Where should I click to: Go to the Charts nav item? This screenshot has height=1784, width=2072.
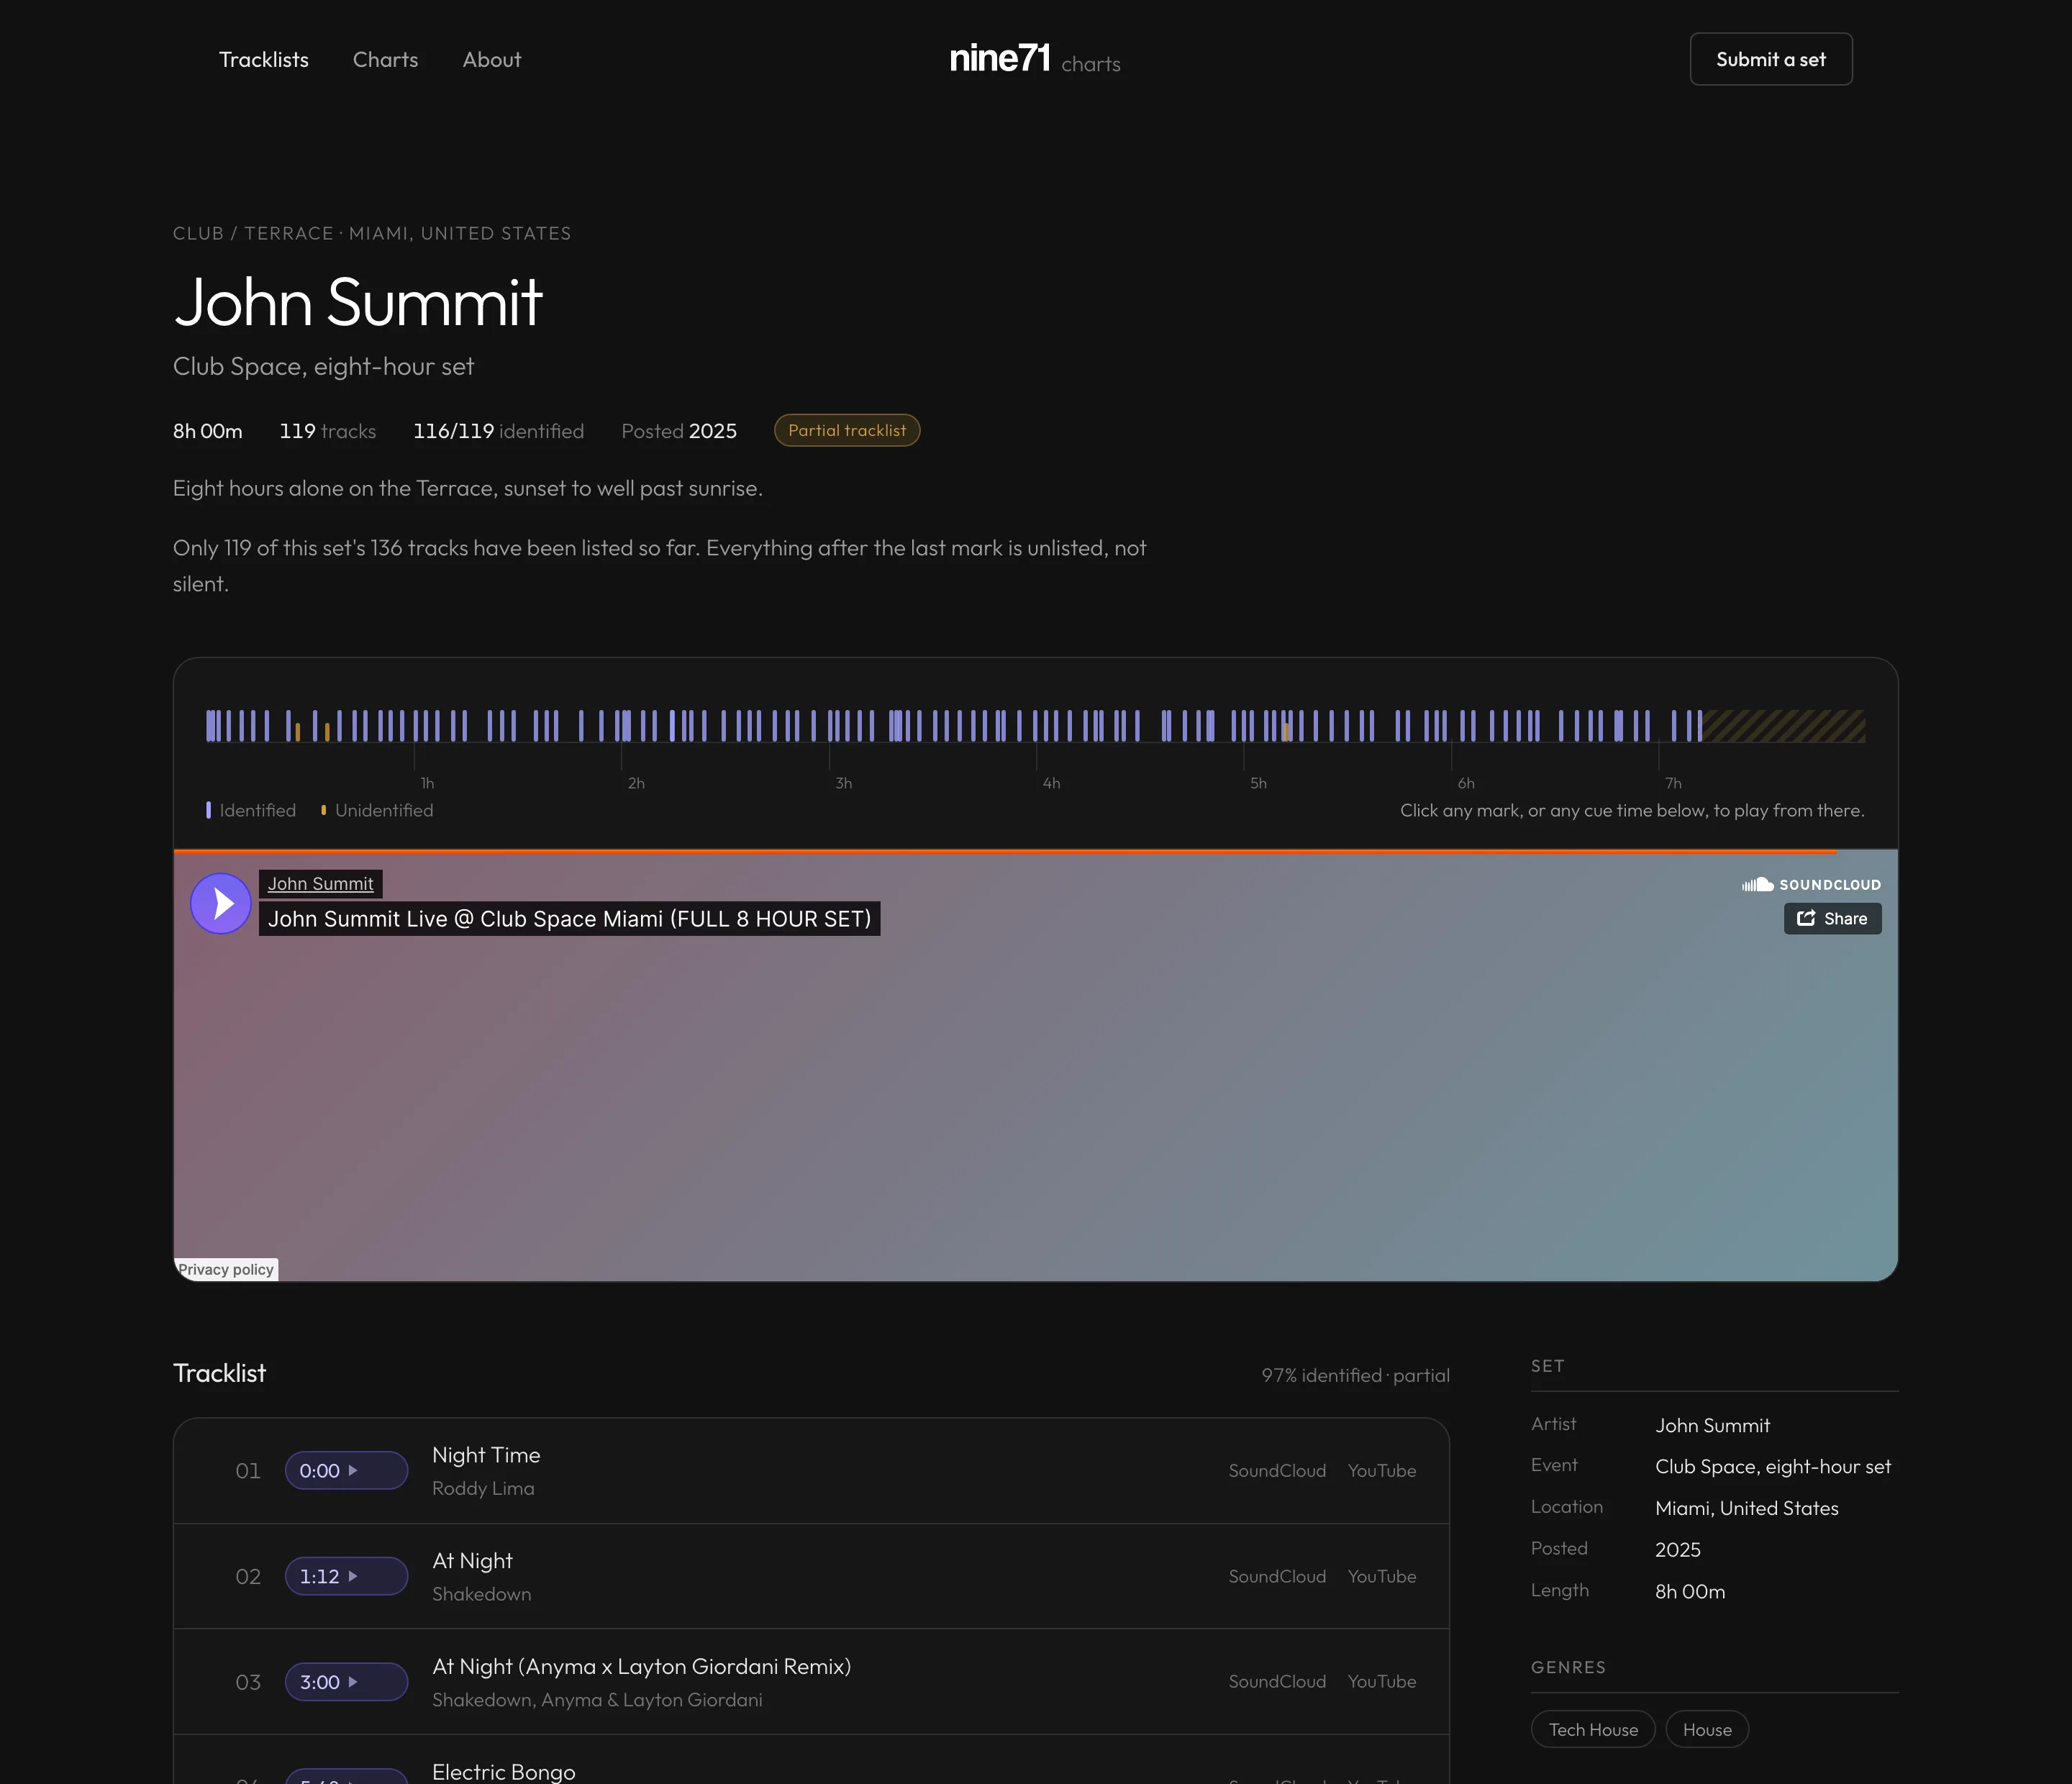(x=385, y=60)
